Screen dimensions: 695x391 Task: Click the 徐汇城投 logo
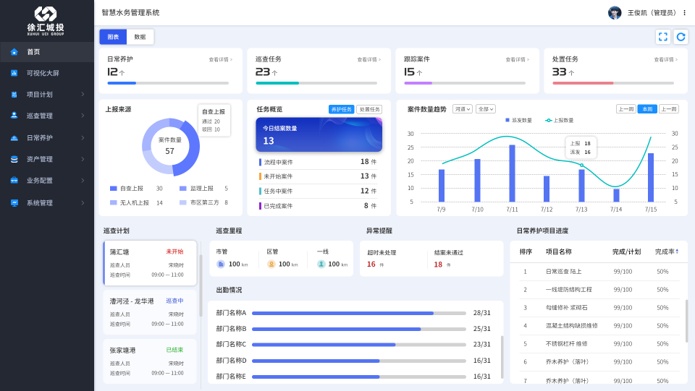tap(46, 20)
